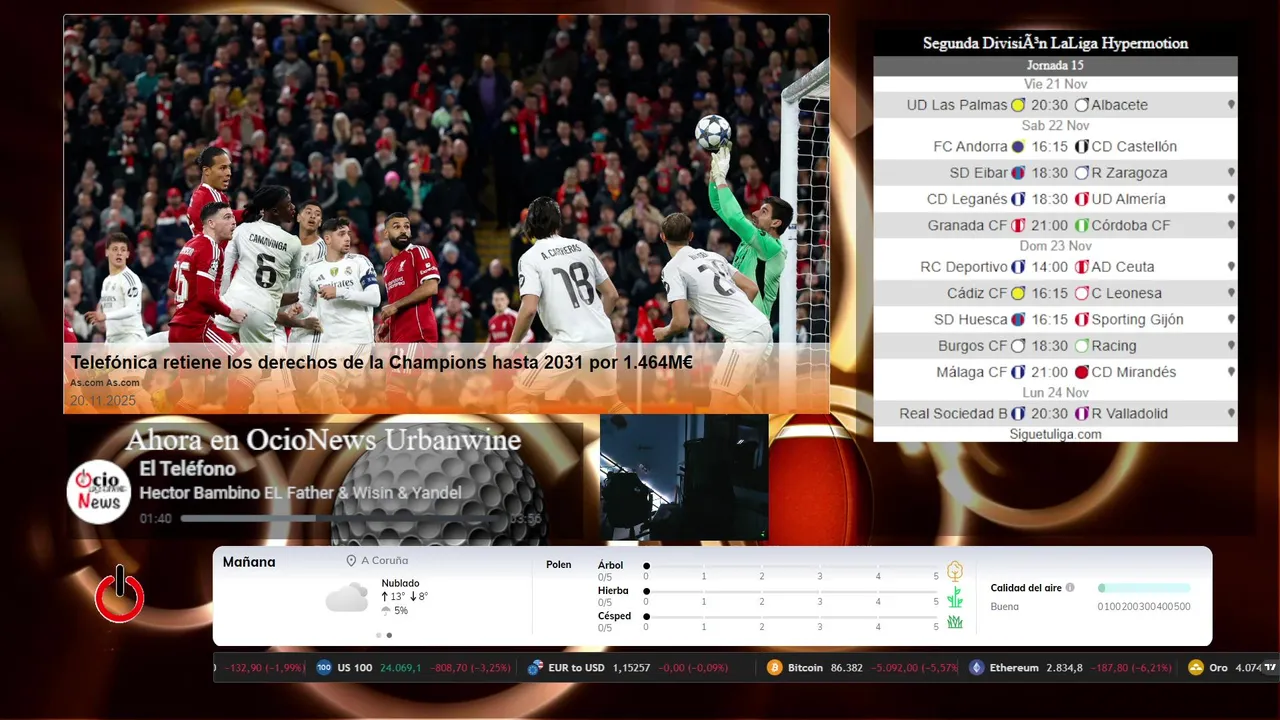This screenshot has width=1280, height=720.
Task: Click the Césped pollen level slider
Action: (x=791, y=617)
